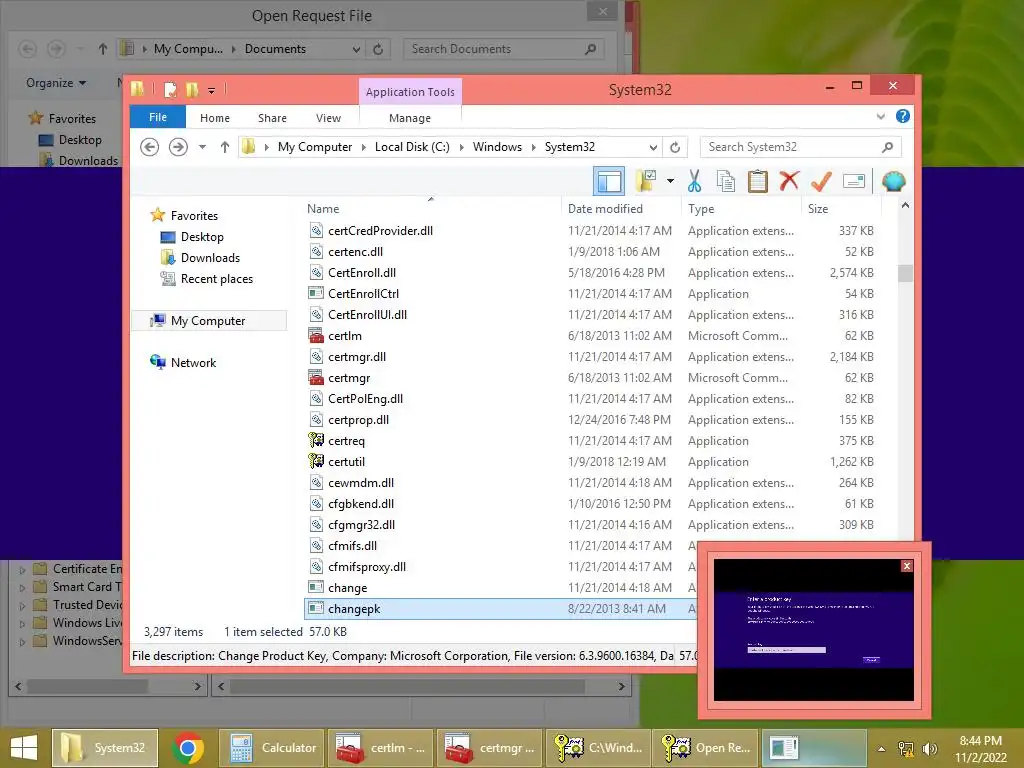
Task: Select Network in the navigation pane
Action: click(x=193, y=362)
